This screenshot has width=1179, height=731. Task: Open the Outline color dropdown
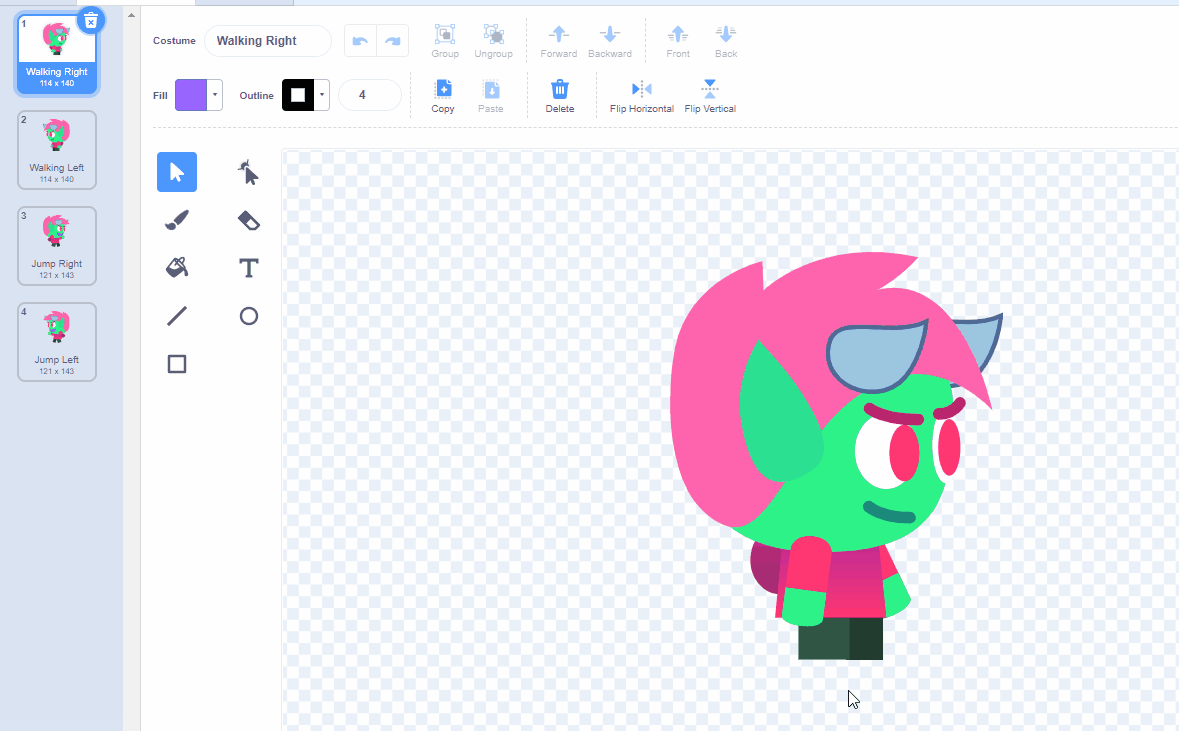coord(322,96)
